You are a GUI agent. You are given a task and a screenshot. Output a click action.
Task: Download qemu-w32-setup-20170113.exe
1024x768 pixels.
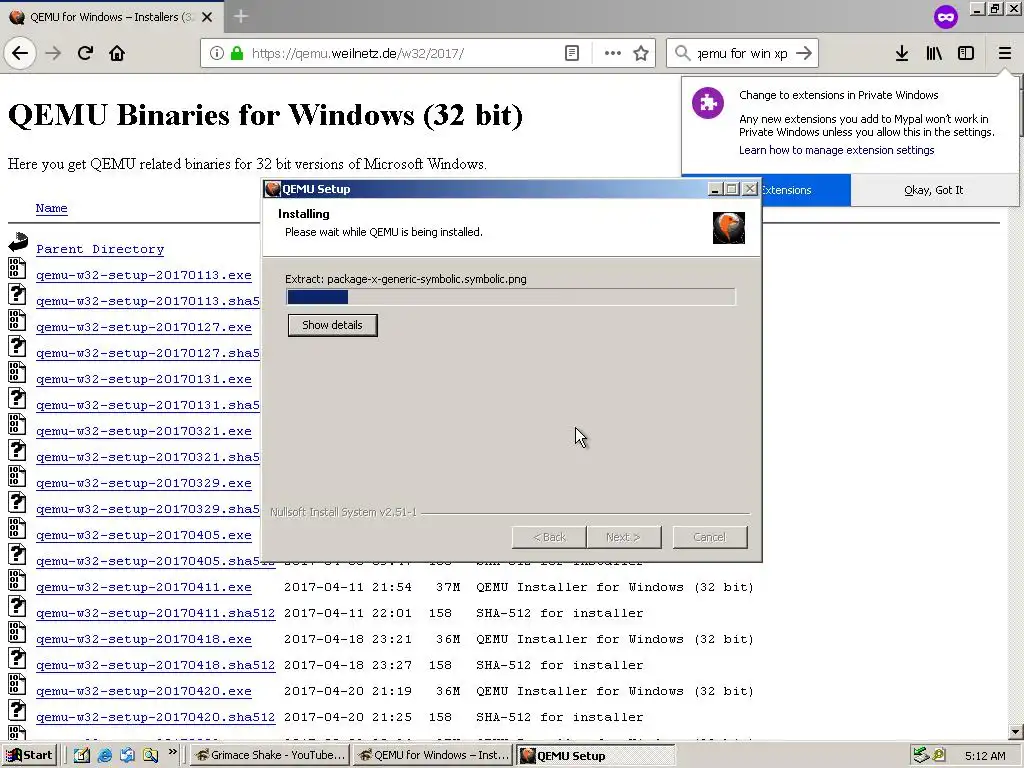144,275
